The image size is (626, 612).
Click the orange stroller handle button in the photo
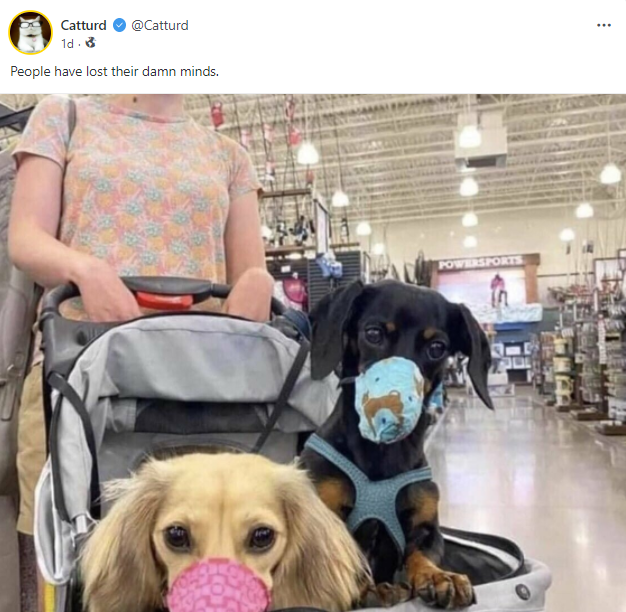click(x=165, y=299)
